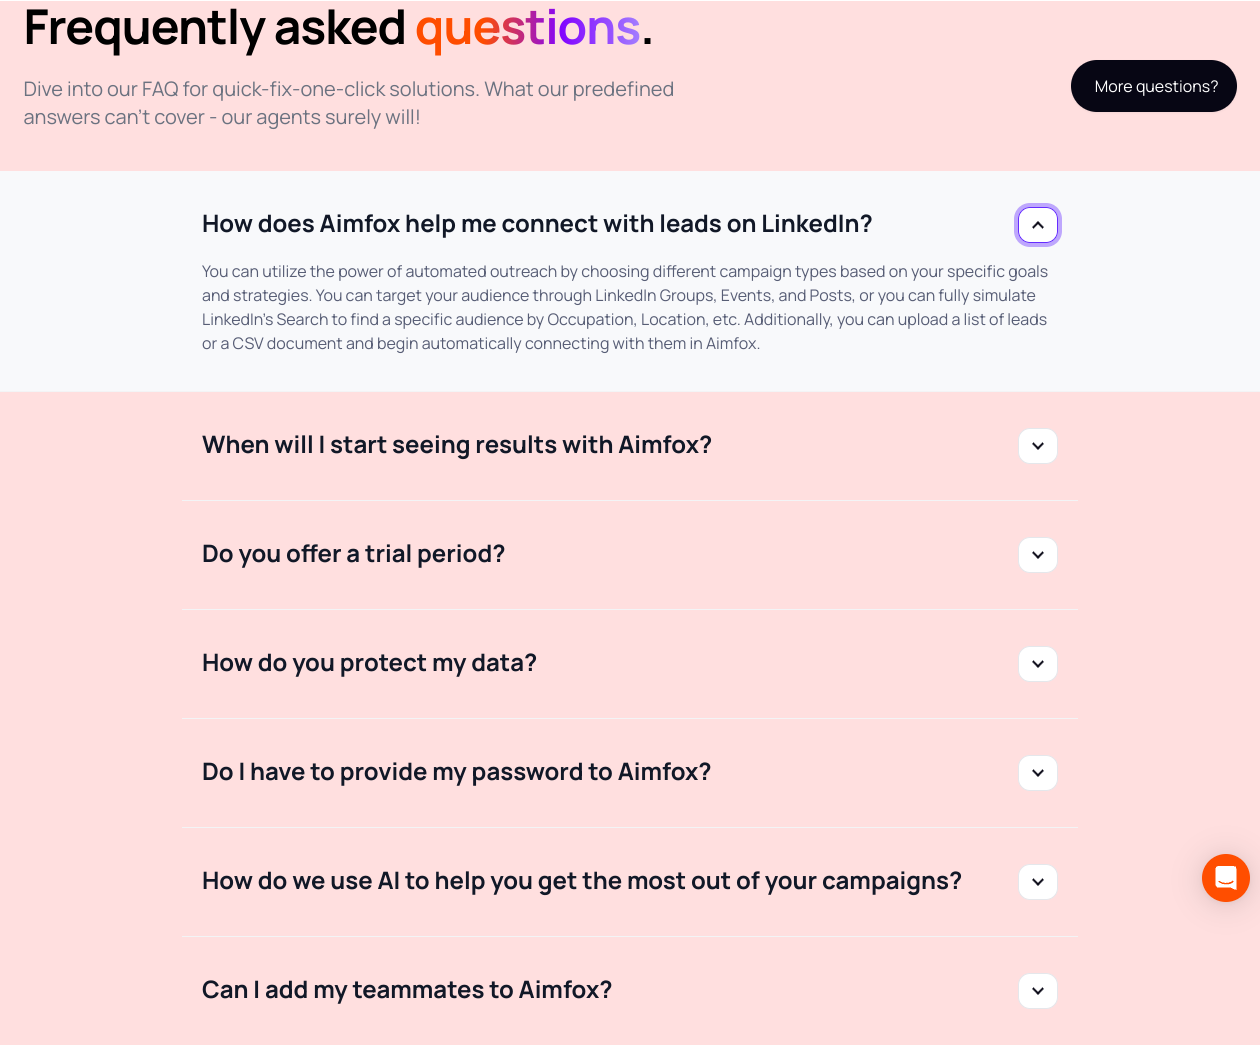1260x1045 pixels.
Task: Open "Do you offer a trial period?" question
Action: 353,554
